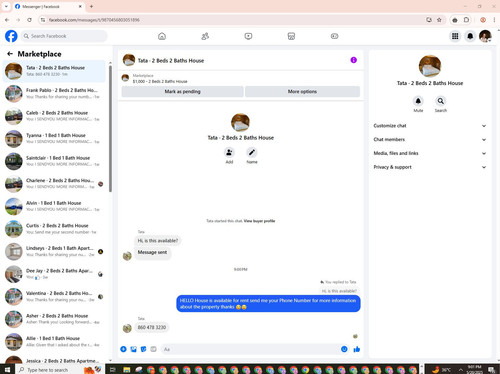Viewport: 500px width, 374px height.
Task: Open Windows Start menu
Action: [7, 369]
